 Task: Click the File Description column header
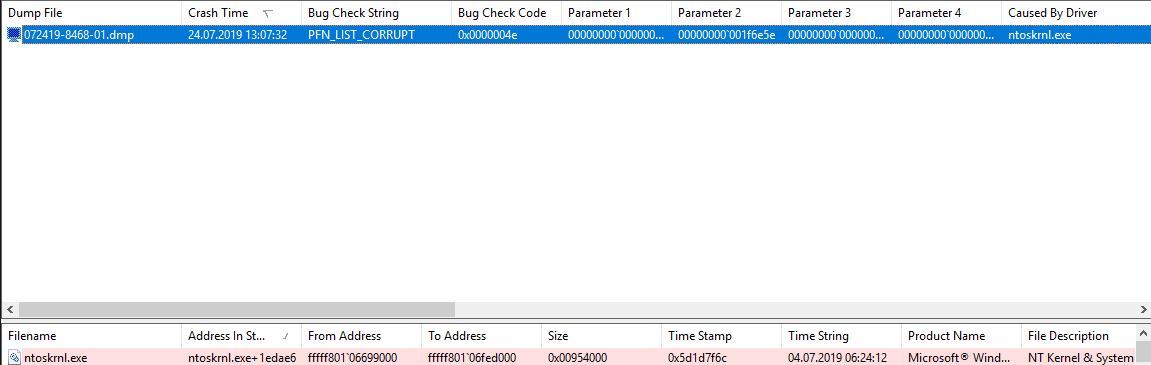click(x=1079, y=336)
